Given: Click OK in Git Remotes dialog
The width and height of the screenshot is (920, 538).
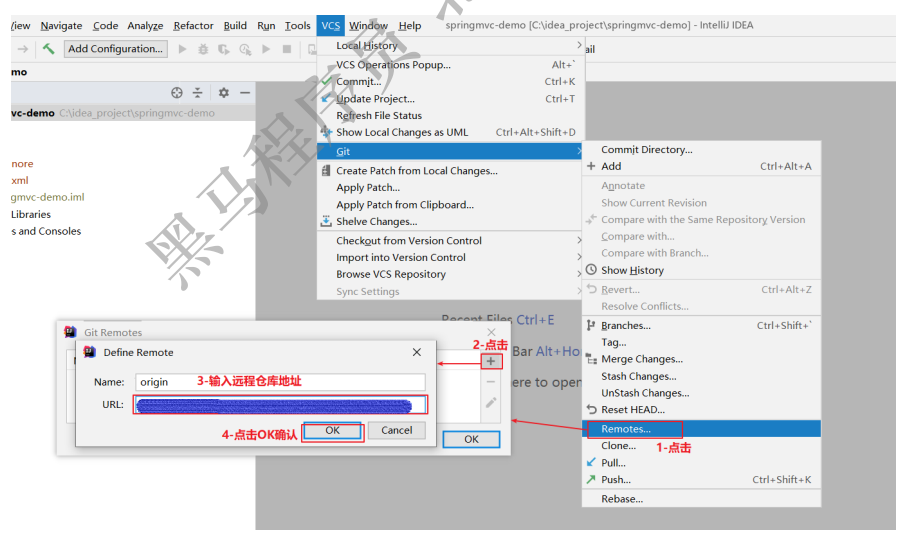Looking at the screenshot, I should (x=471, y=439).
